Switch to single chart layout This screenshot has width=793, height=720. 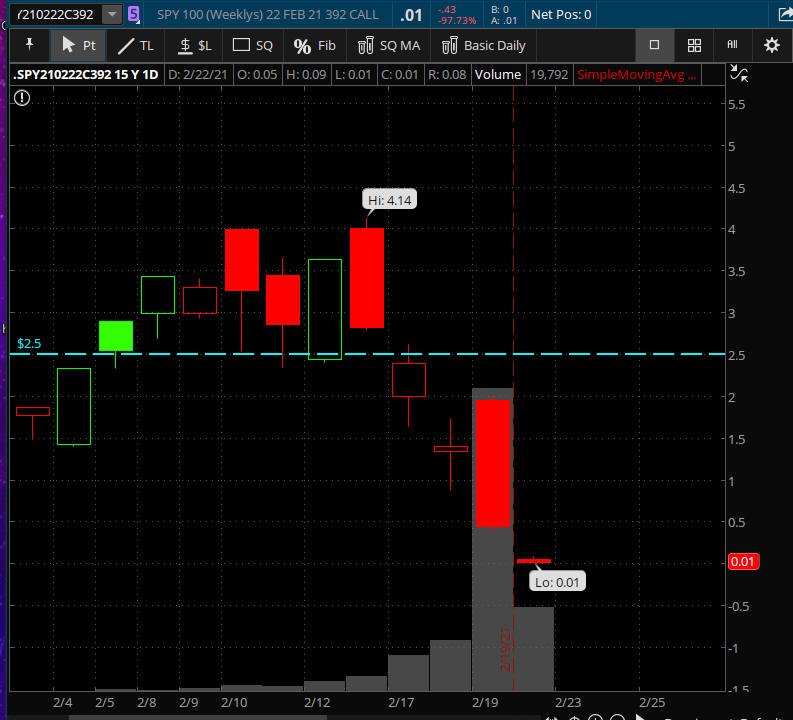coord(654,45)
